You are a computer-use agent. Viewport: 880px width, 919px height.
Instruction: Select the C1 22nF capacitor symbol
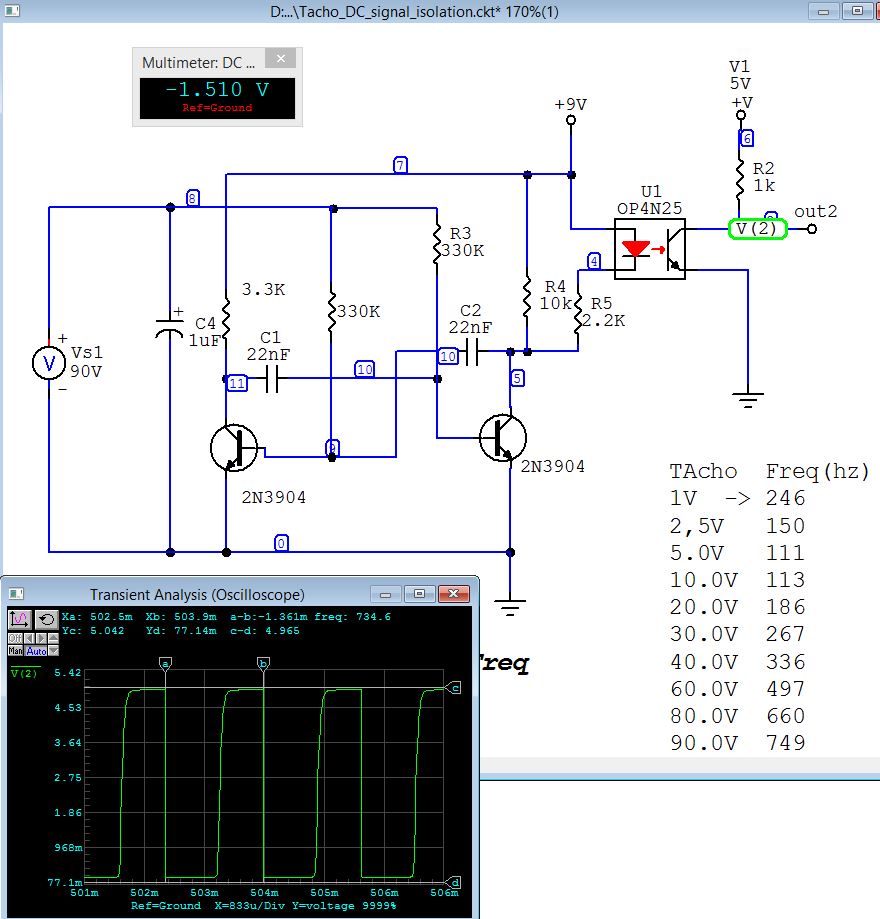[271, 379]
